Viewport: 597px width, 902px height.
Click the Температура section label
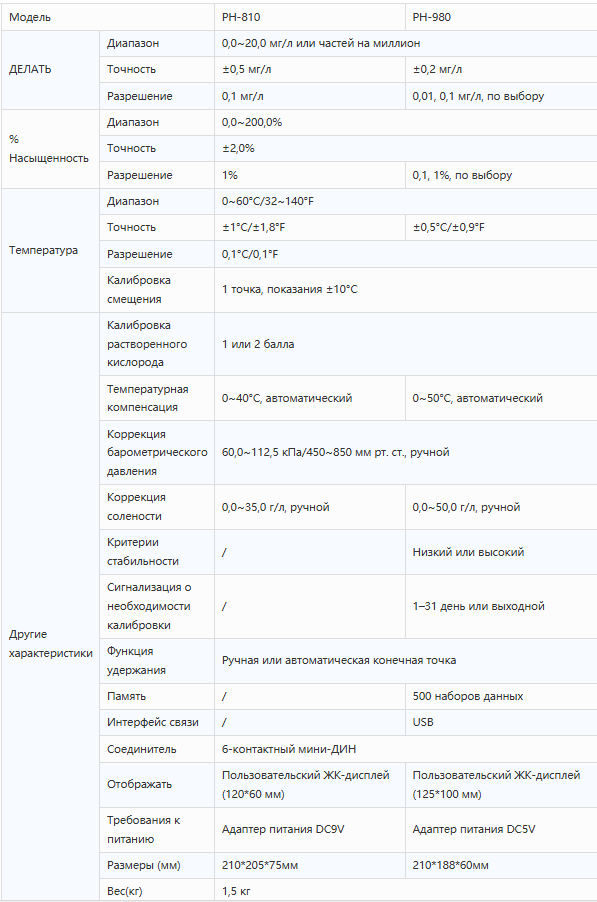point(43,250)
